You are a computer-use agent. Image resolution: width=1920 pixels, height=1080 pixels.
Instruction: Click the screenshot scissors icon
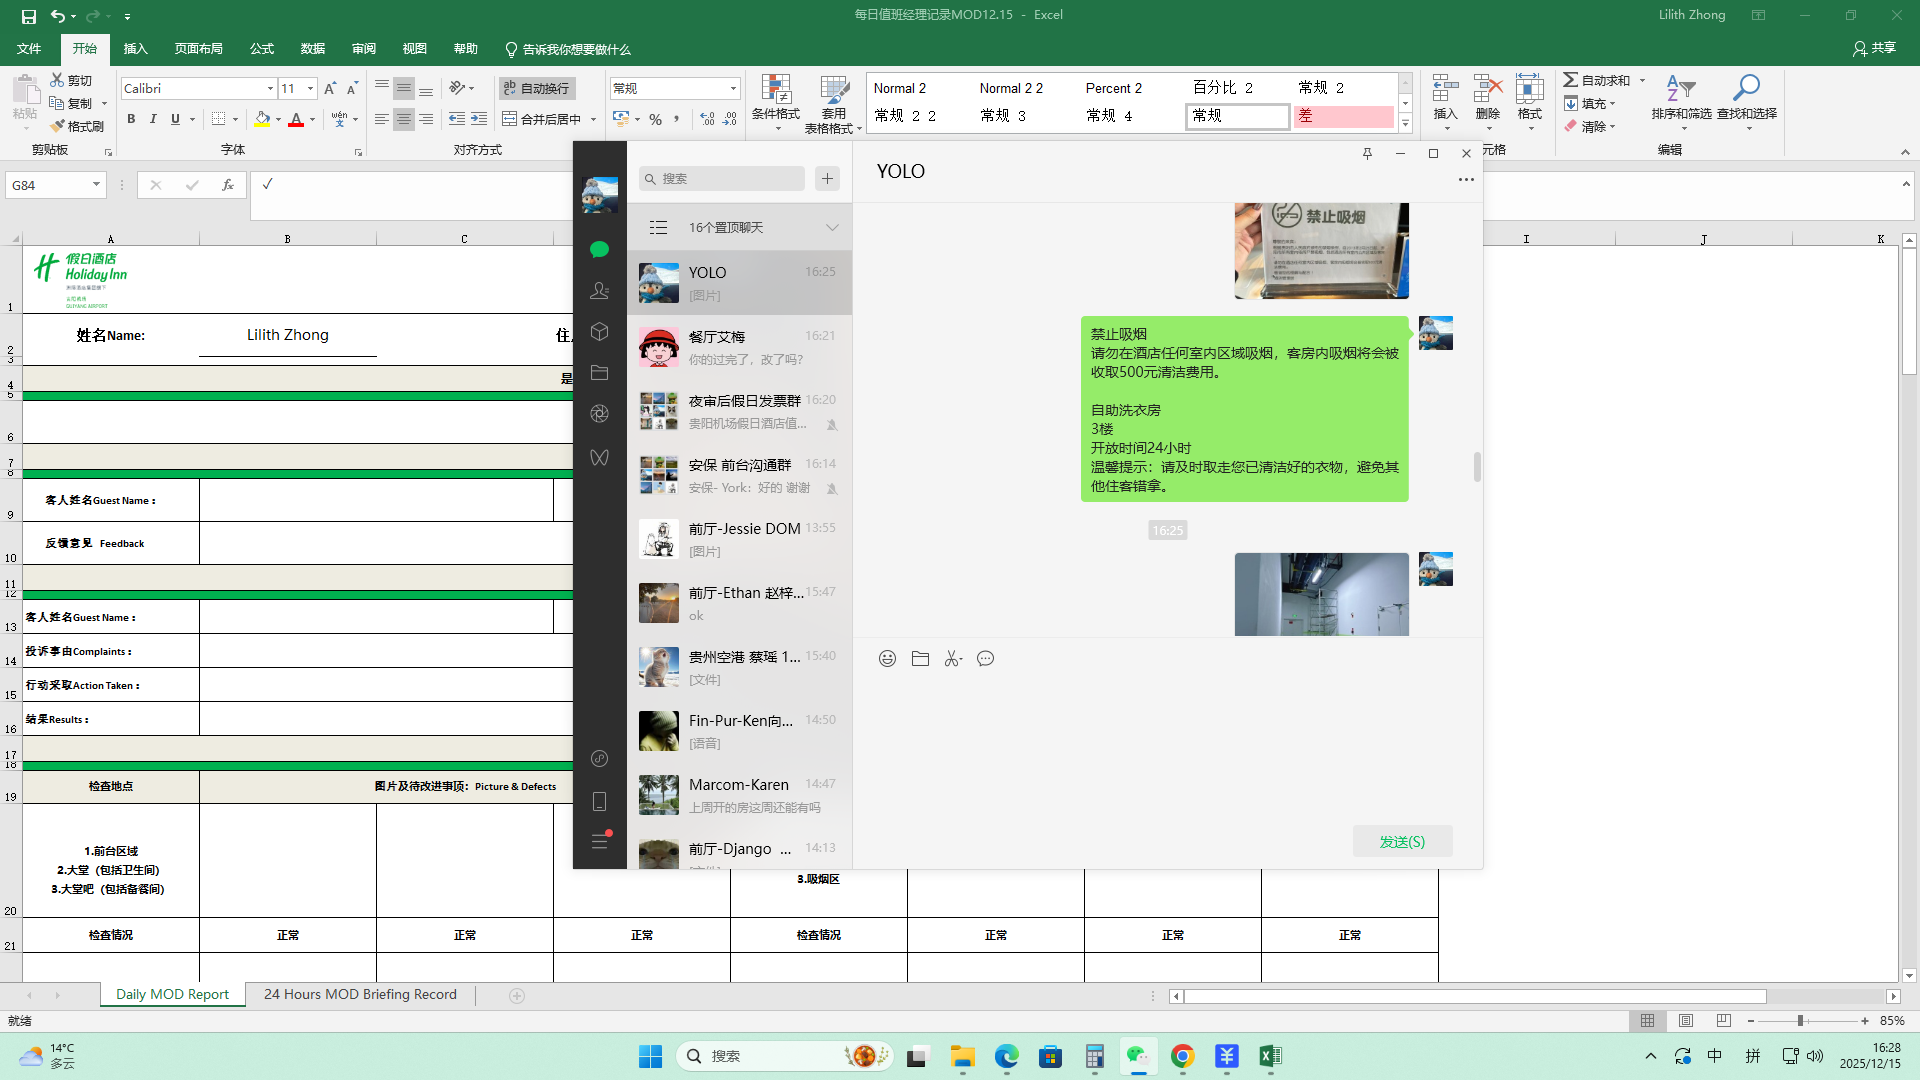[952, 659]
